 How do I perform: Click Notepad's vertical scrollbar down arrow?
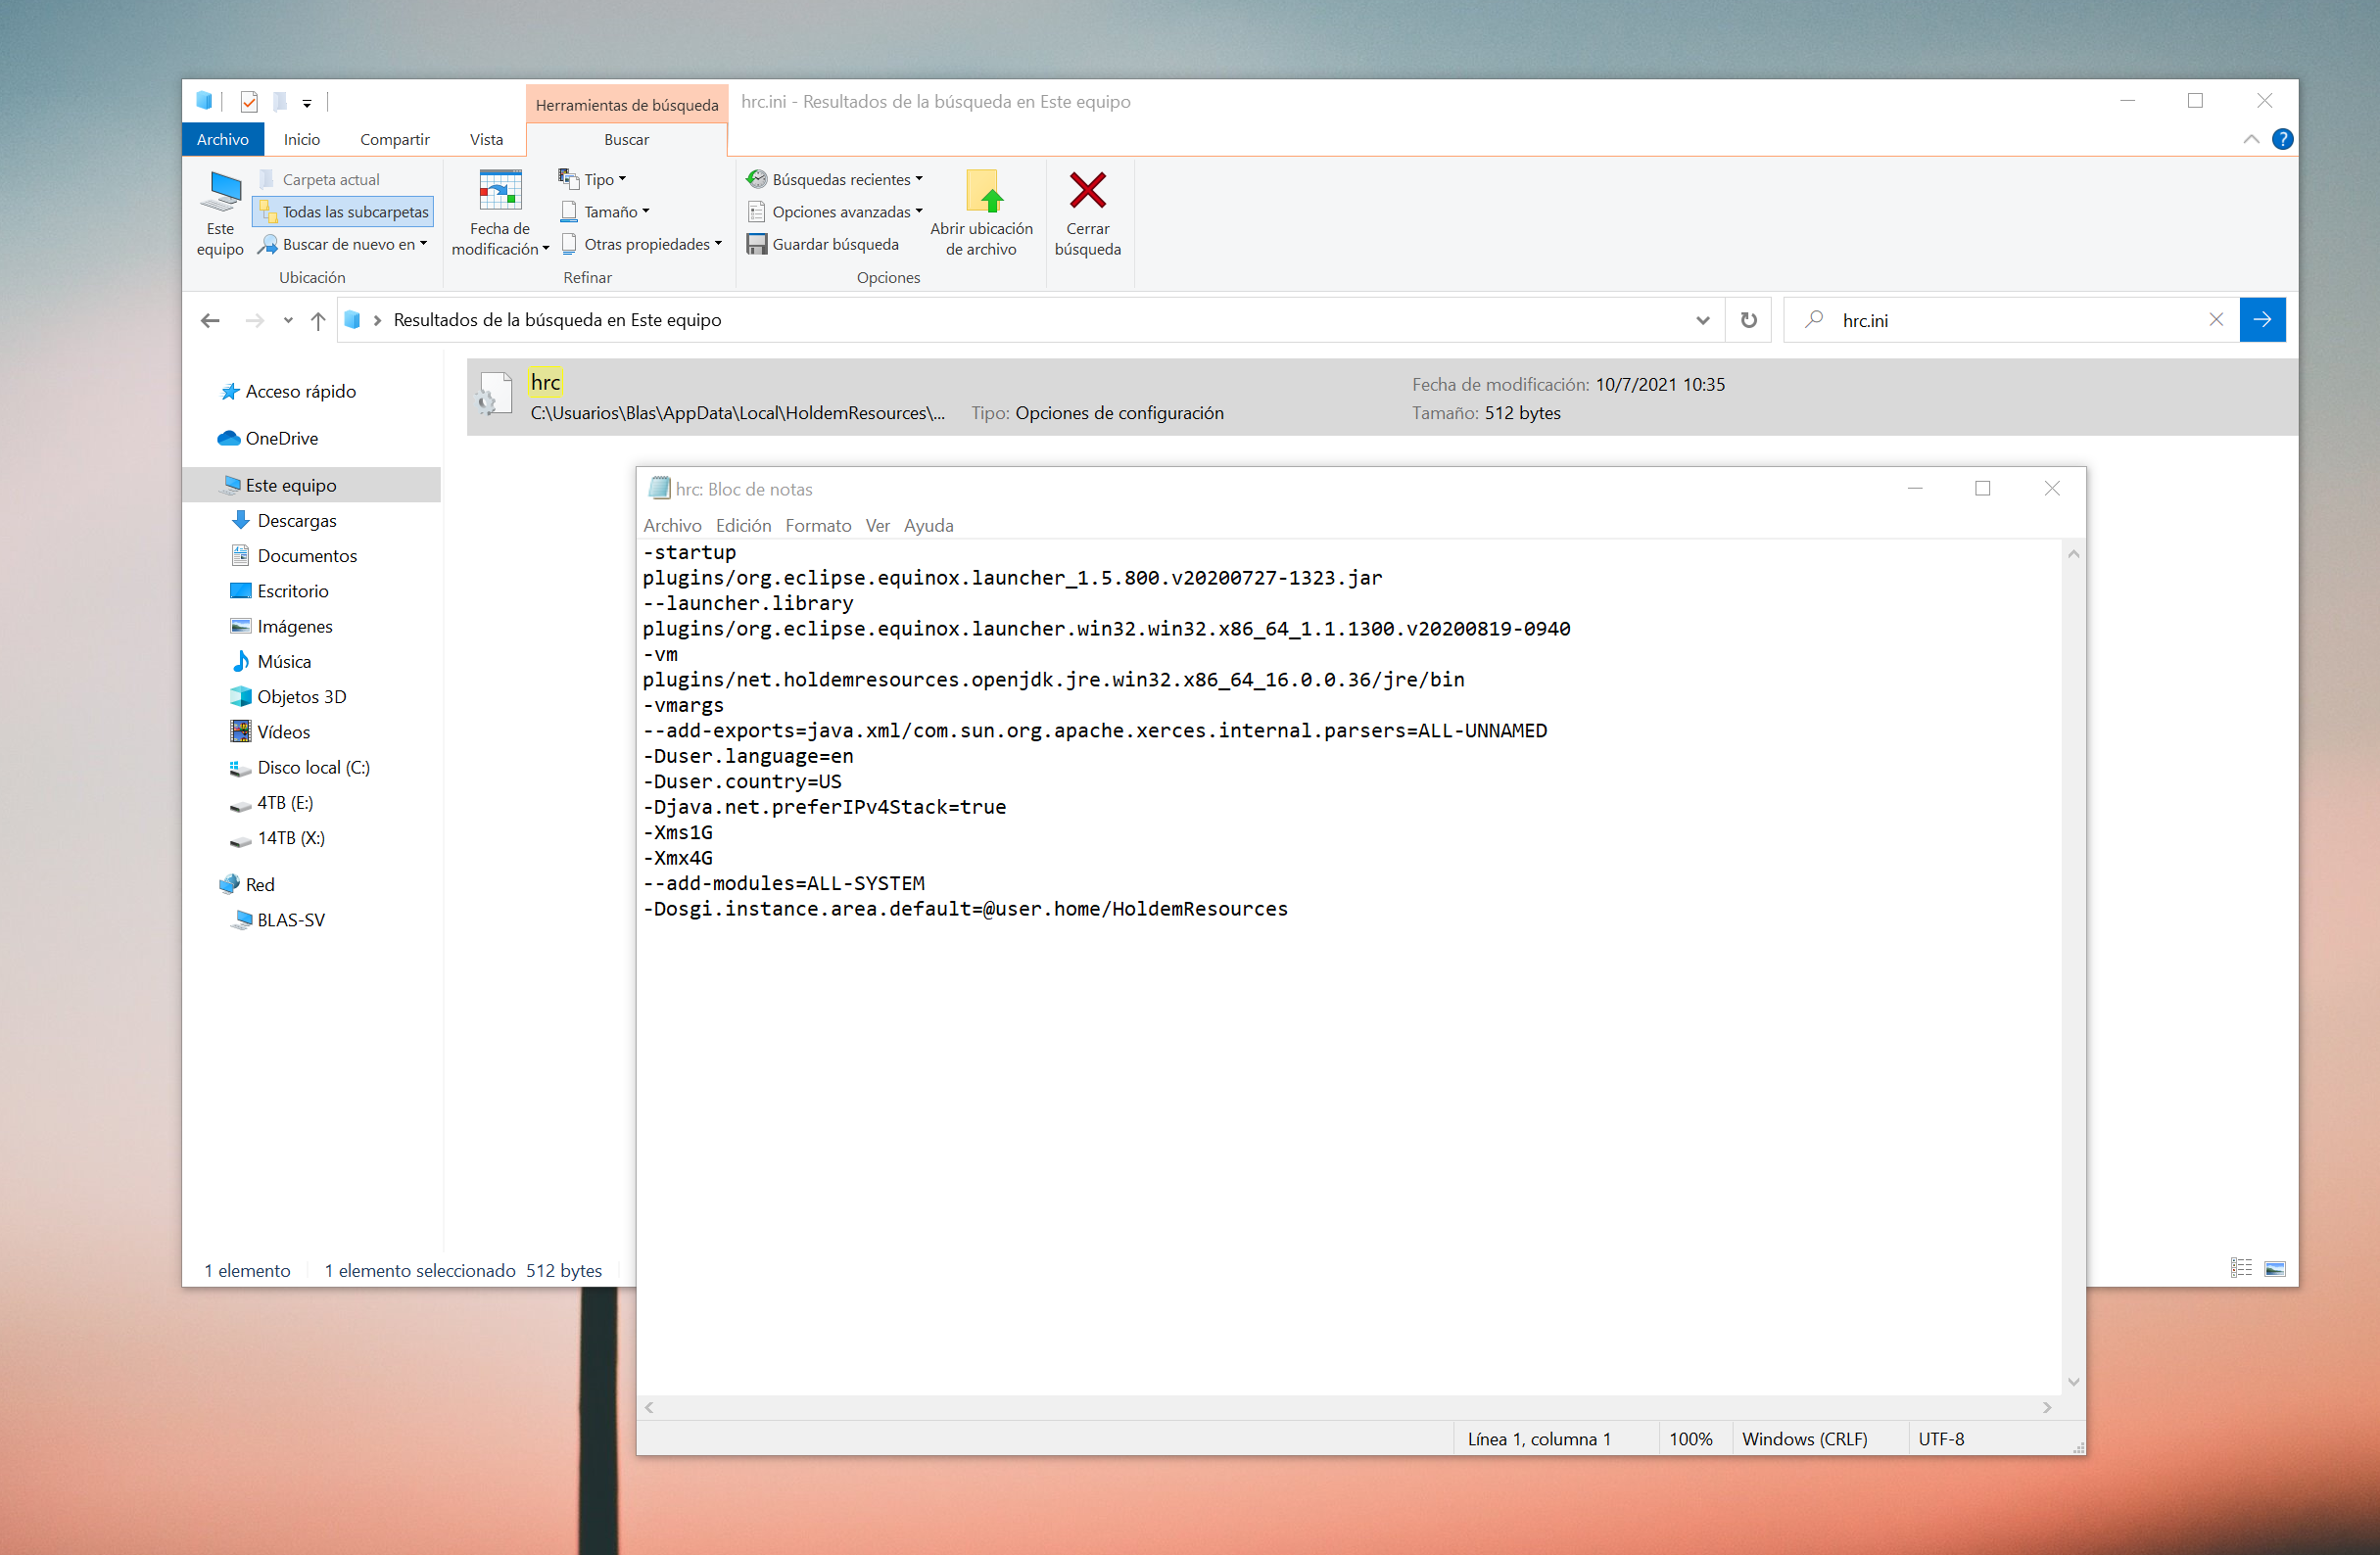(x=2073, y=1382)
